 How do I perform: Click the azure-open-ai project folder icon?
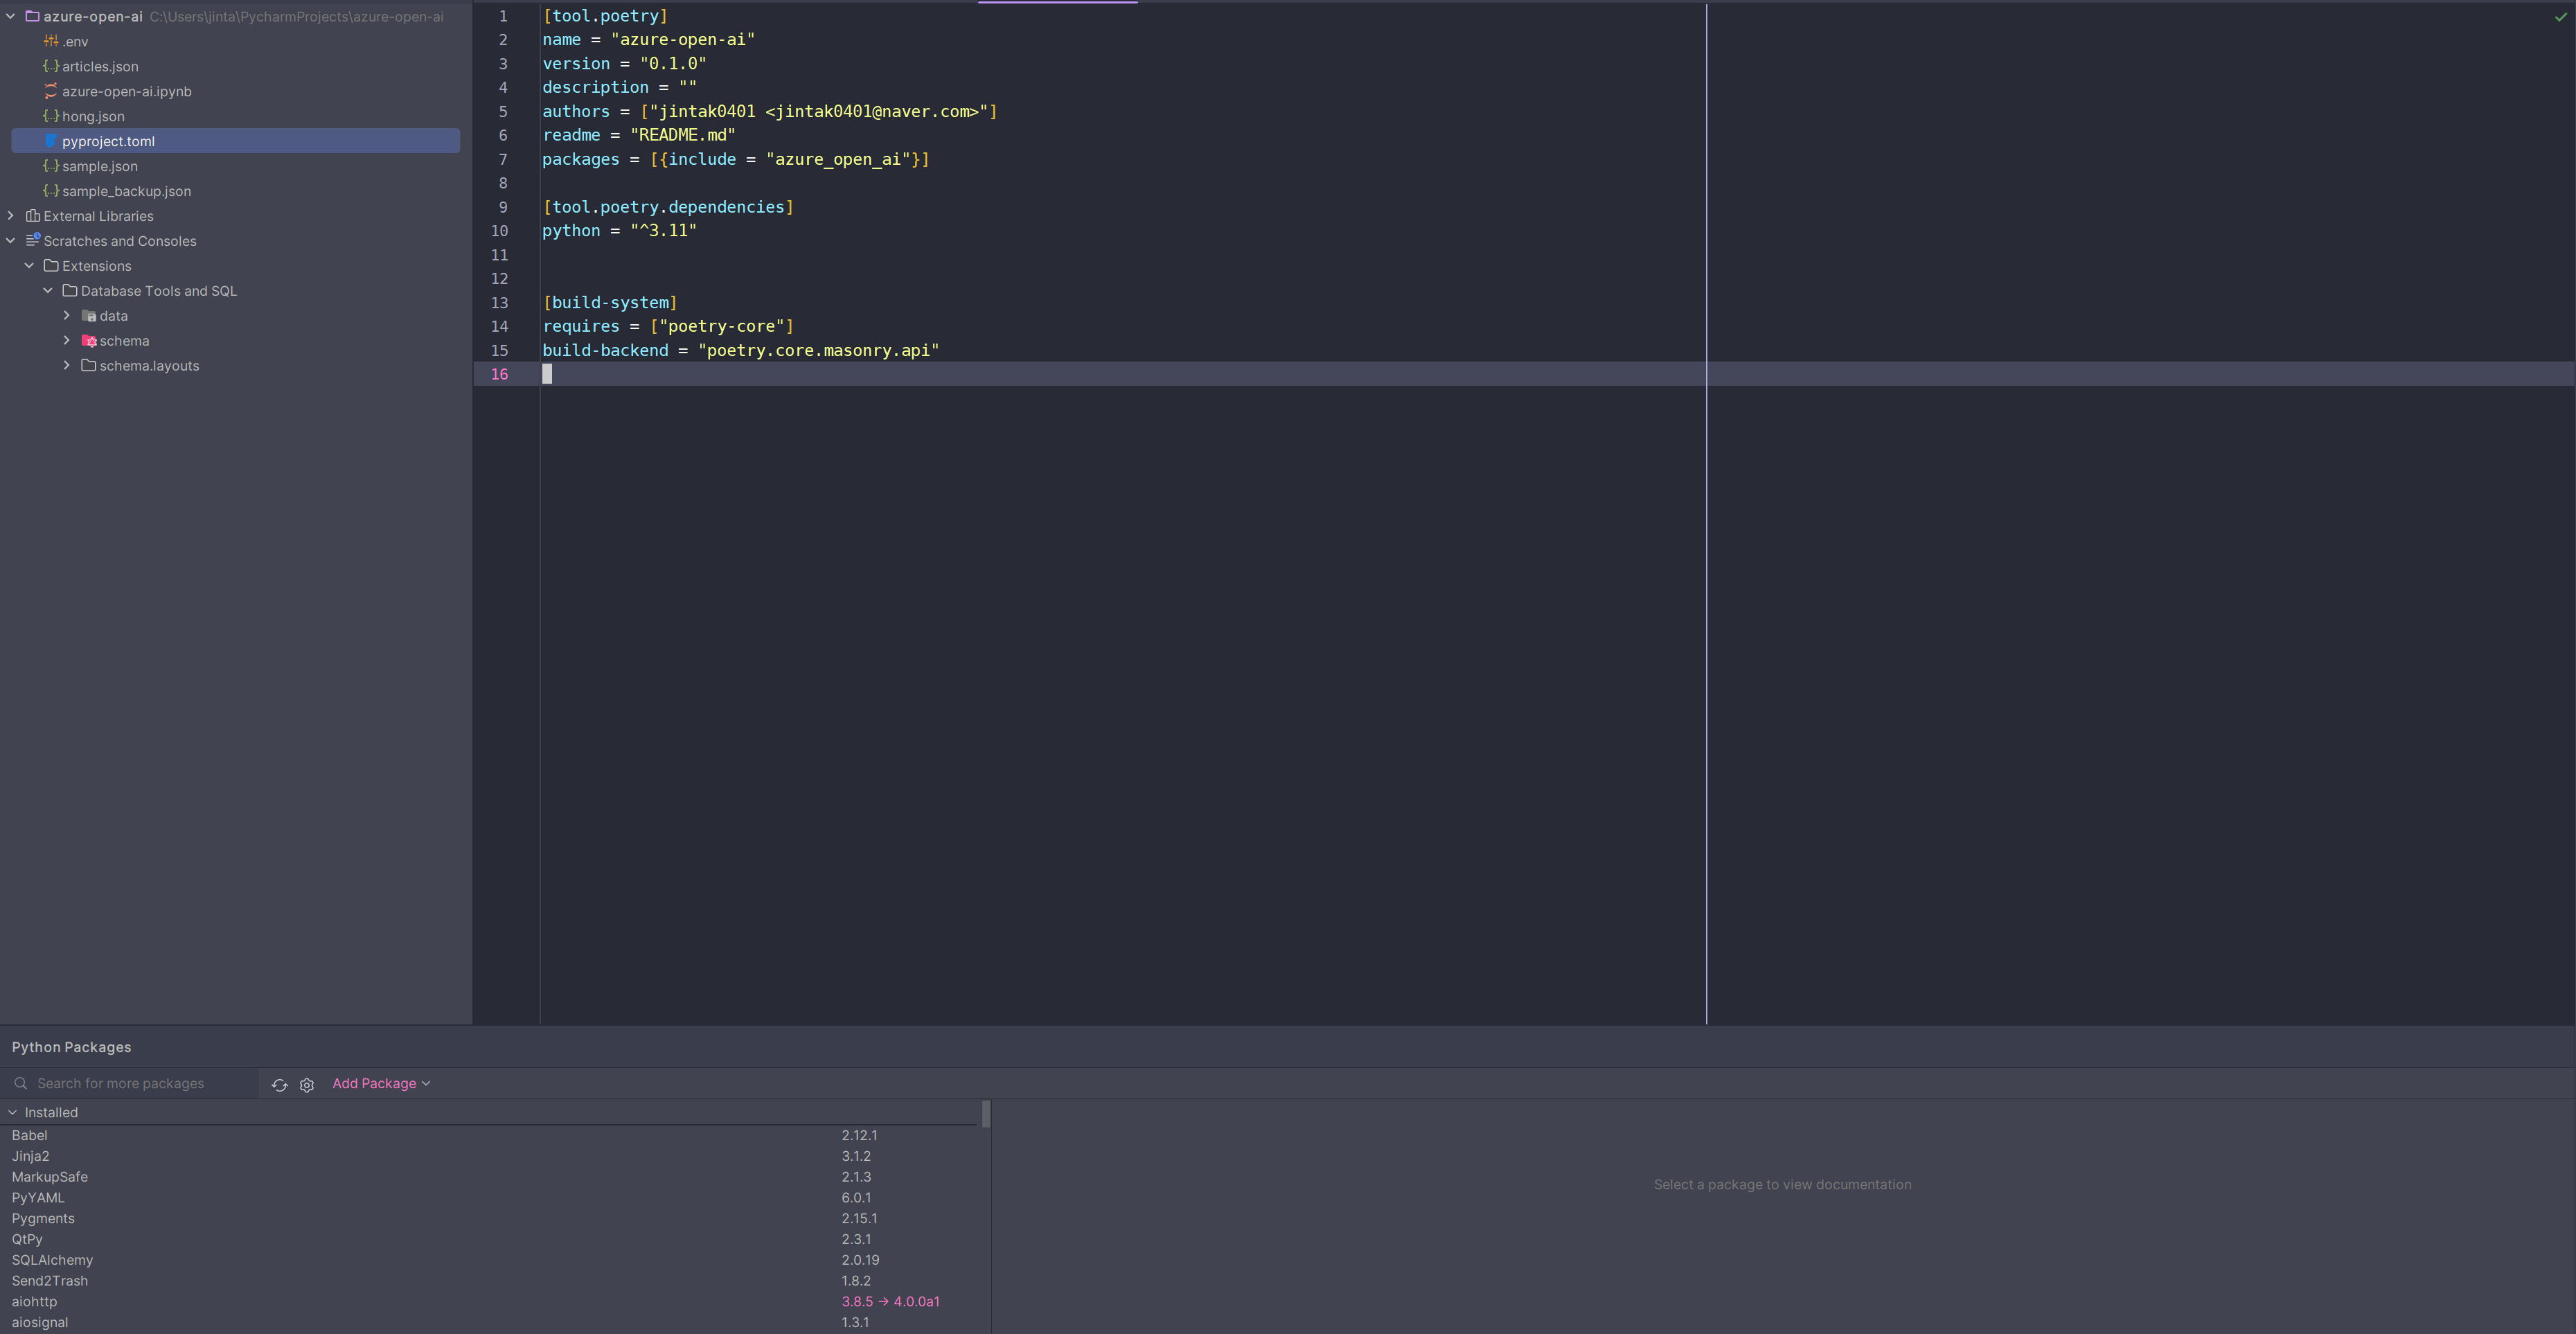click(34, 16)
